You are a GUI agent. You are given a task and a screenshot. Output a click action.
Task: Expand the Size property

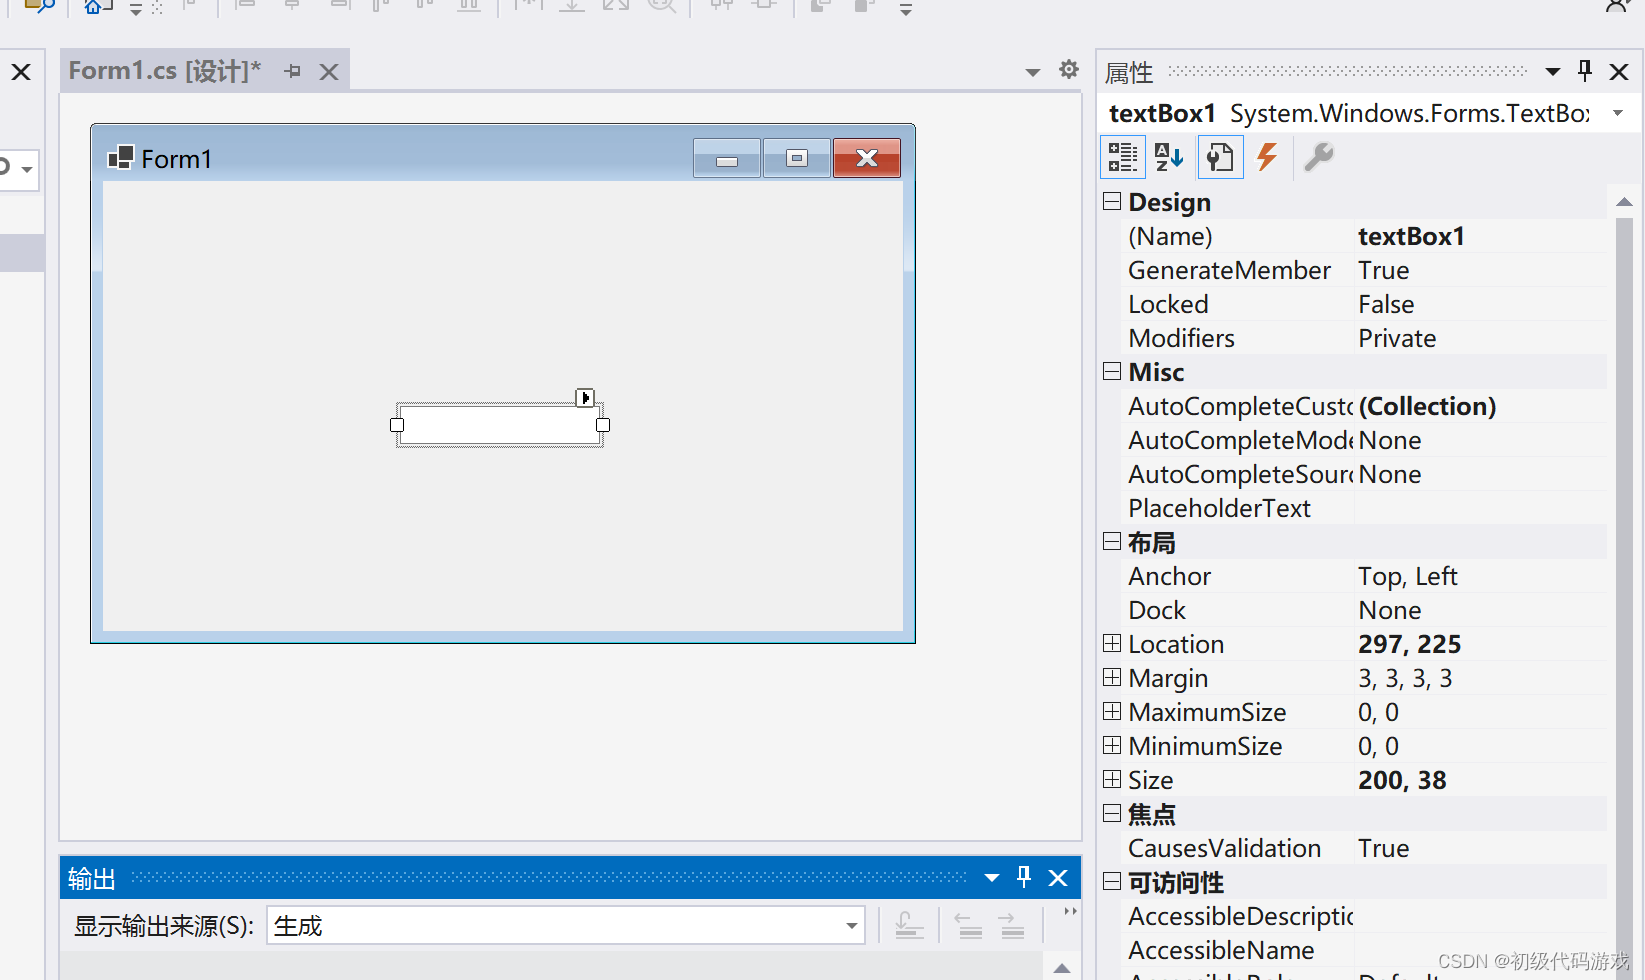pos(1112,779)
